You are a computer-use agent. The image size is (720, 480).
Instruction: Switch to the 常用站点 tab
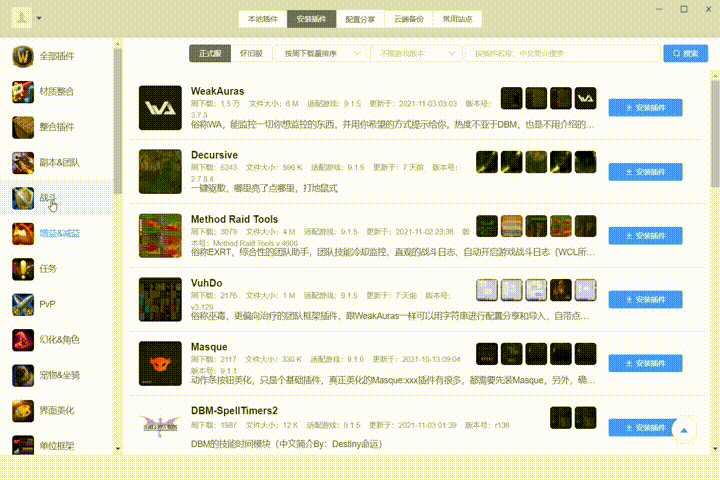[457, 19]
